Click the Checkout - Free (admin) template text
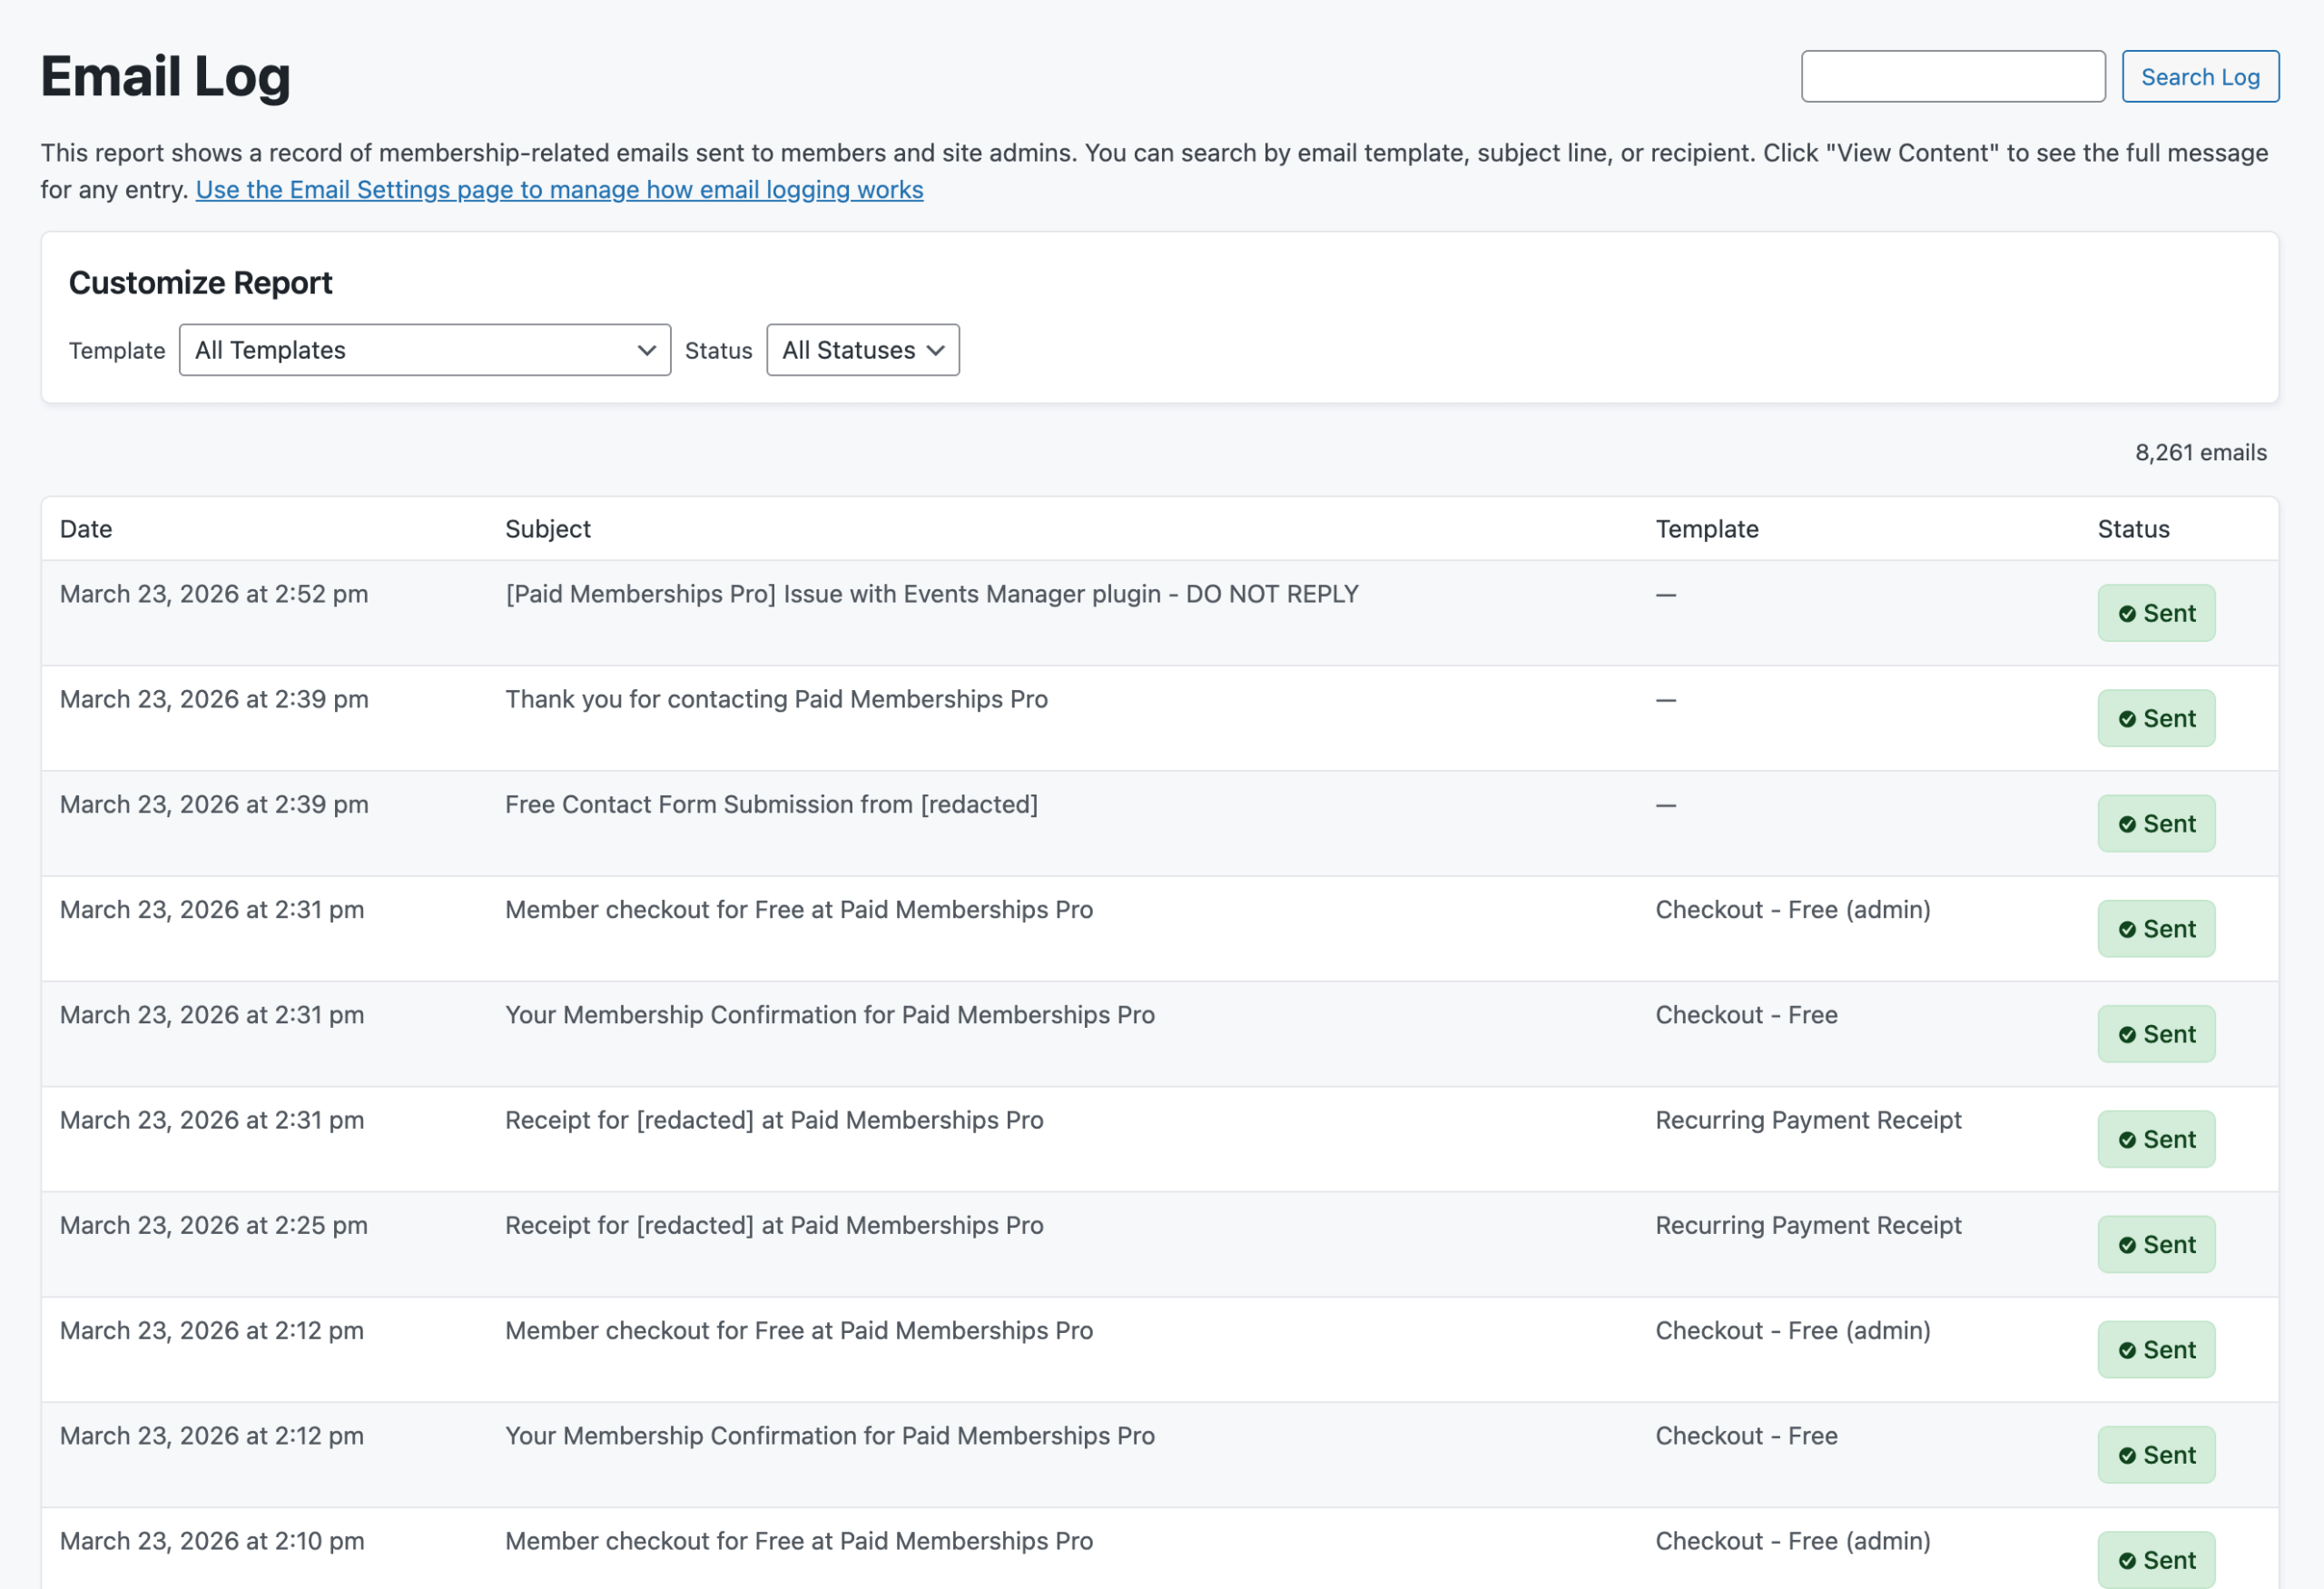This screenshot has width=2324, height=1589. 1792,909
